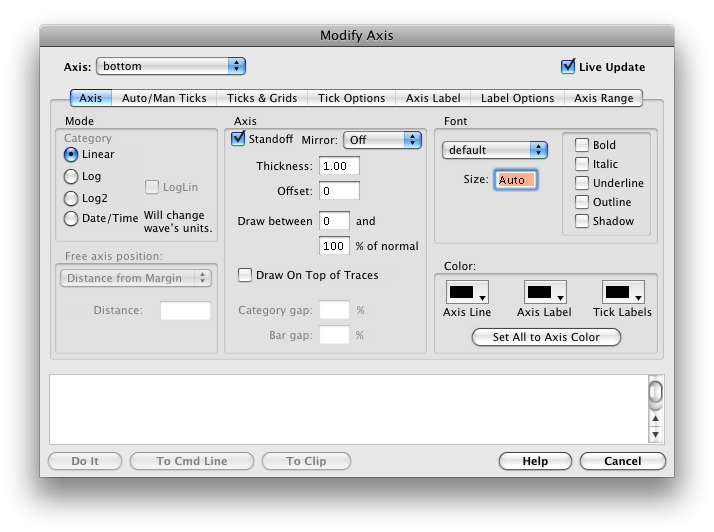
Task: Click the Thickness input field
Action: coord(339,166)
